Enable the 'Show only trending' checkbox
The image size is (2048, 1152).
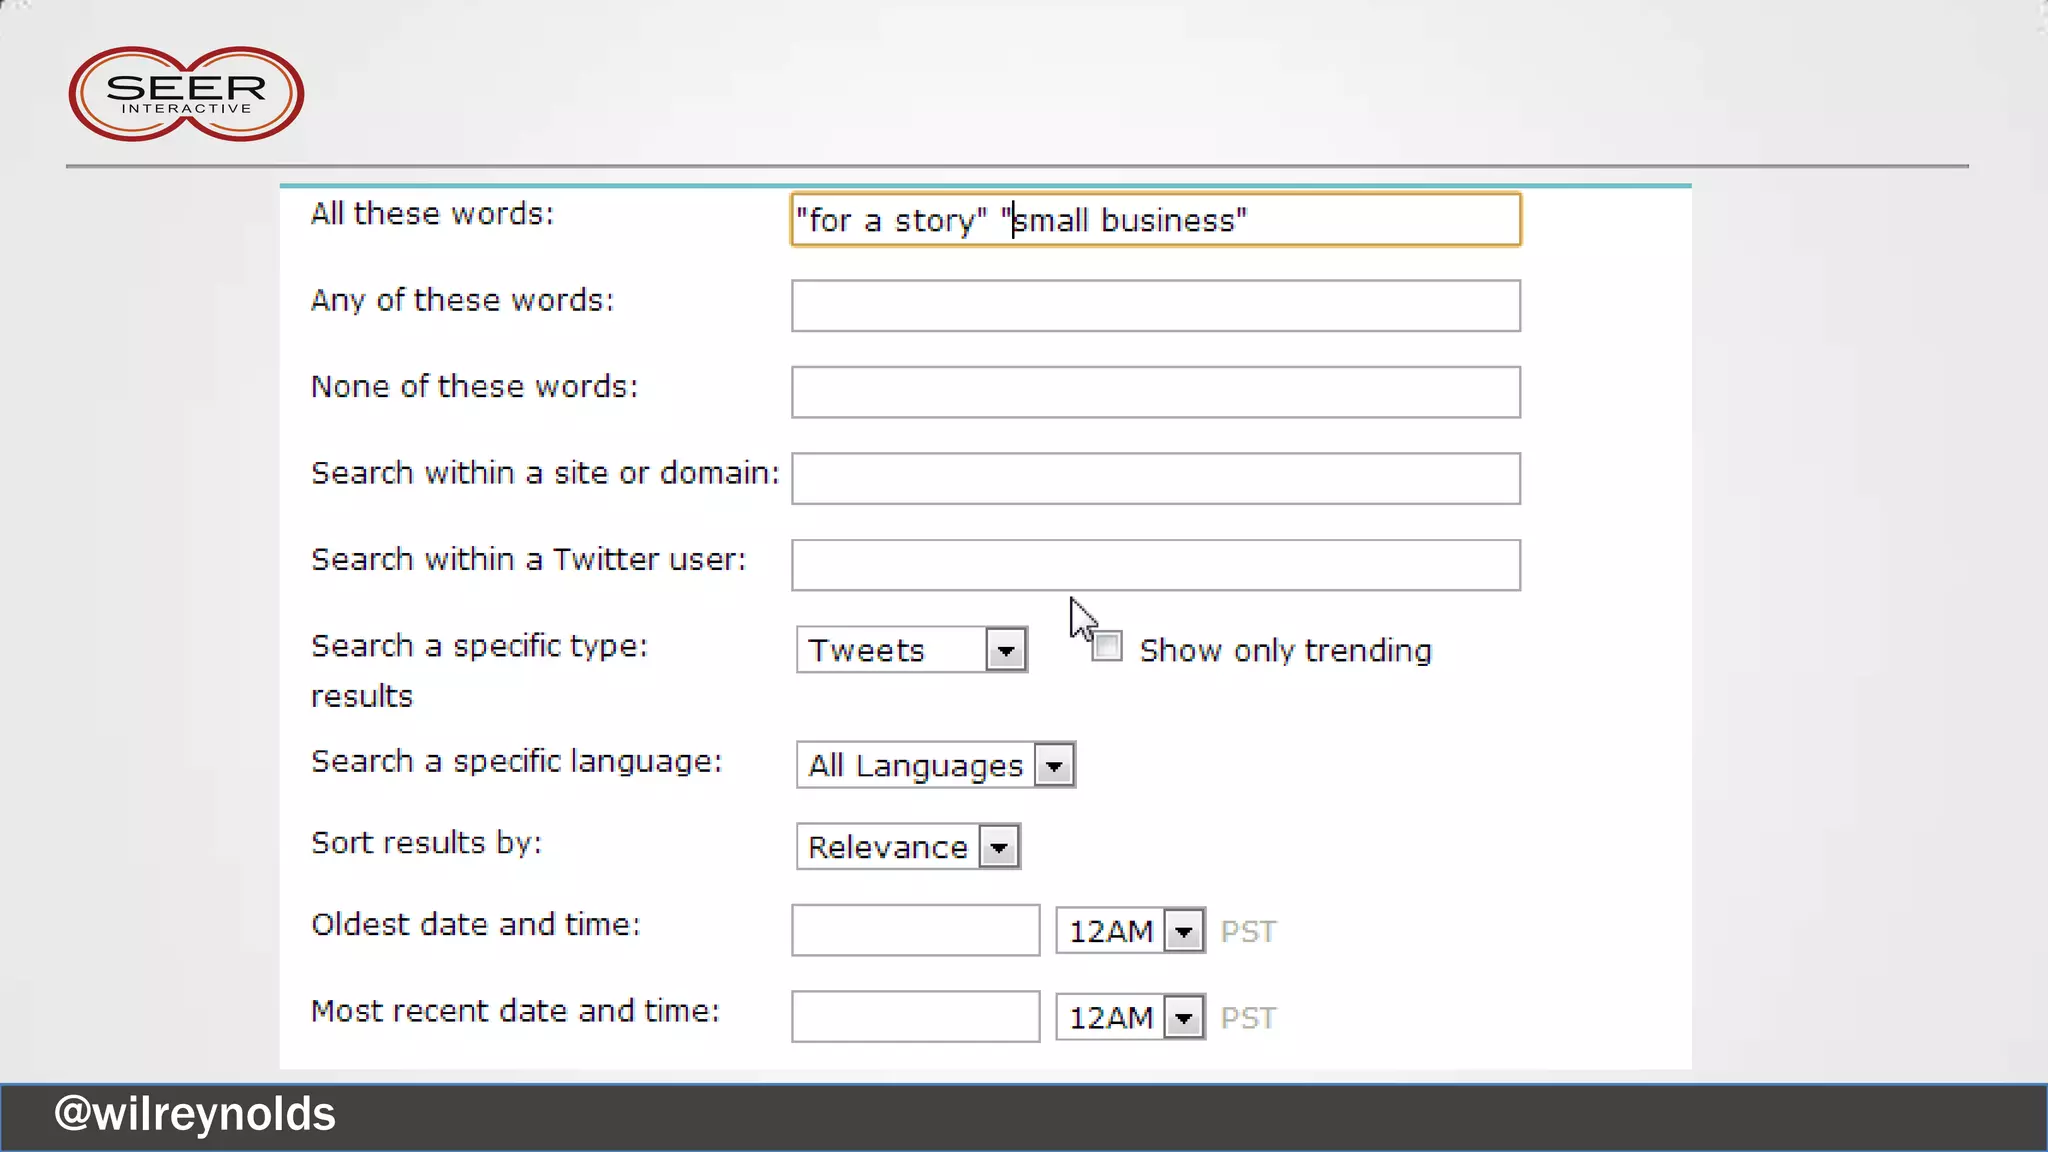point(1106,647)
